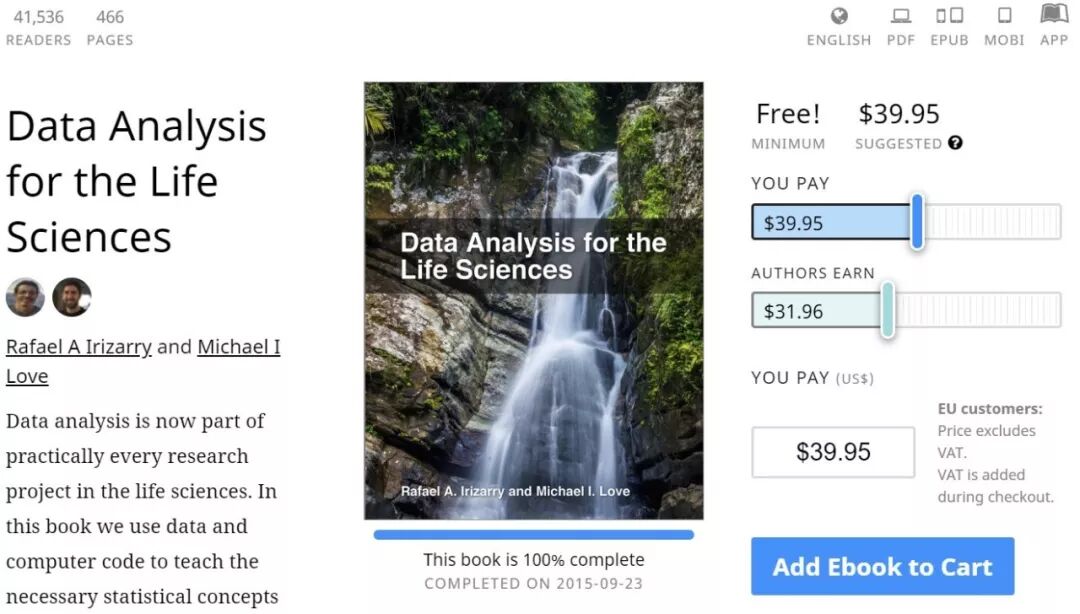
Task: Select the PDF format icon
Action: pyautogui.click(x=901, y=16)
